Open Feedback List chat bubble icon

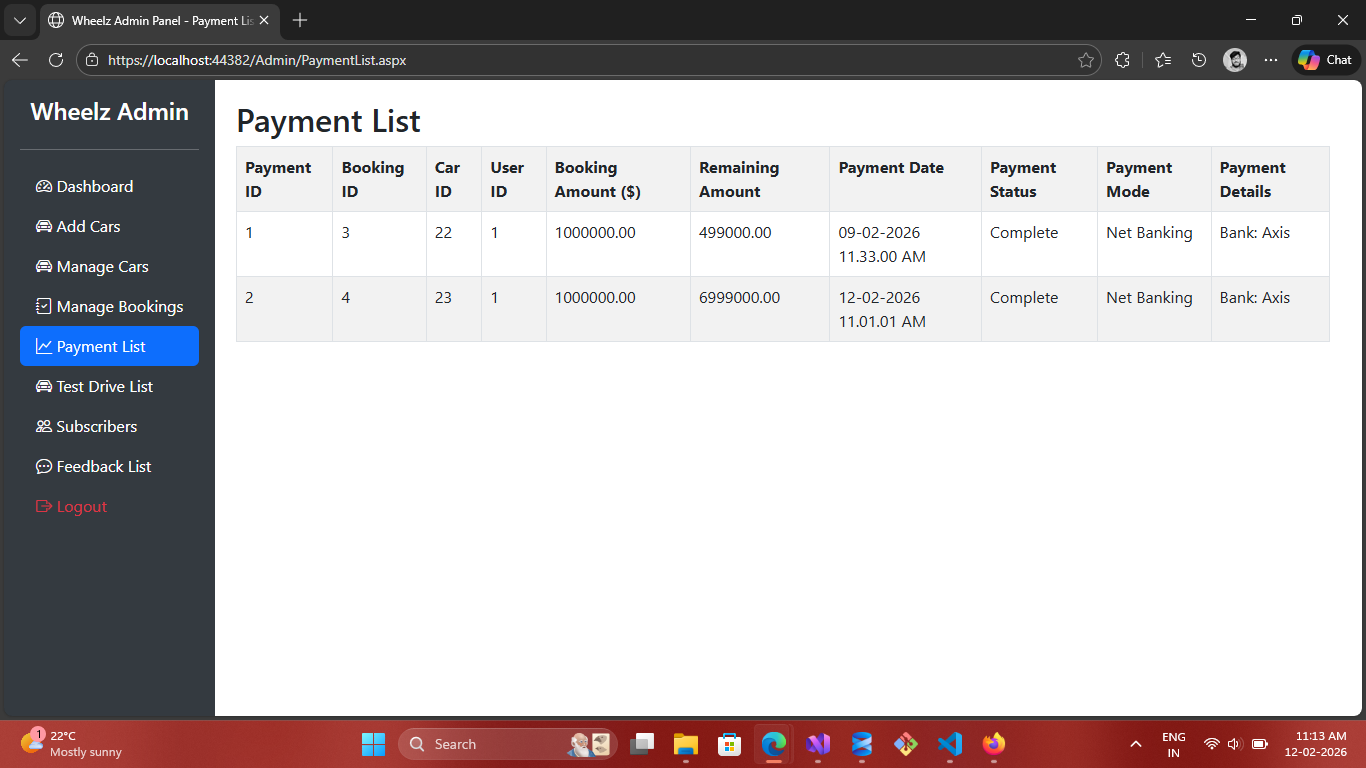click(x=44, y=467)
